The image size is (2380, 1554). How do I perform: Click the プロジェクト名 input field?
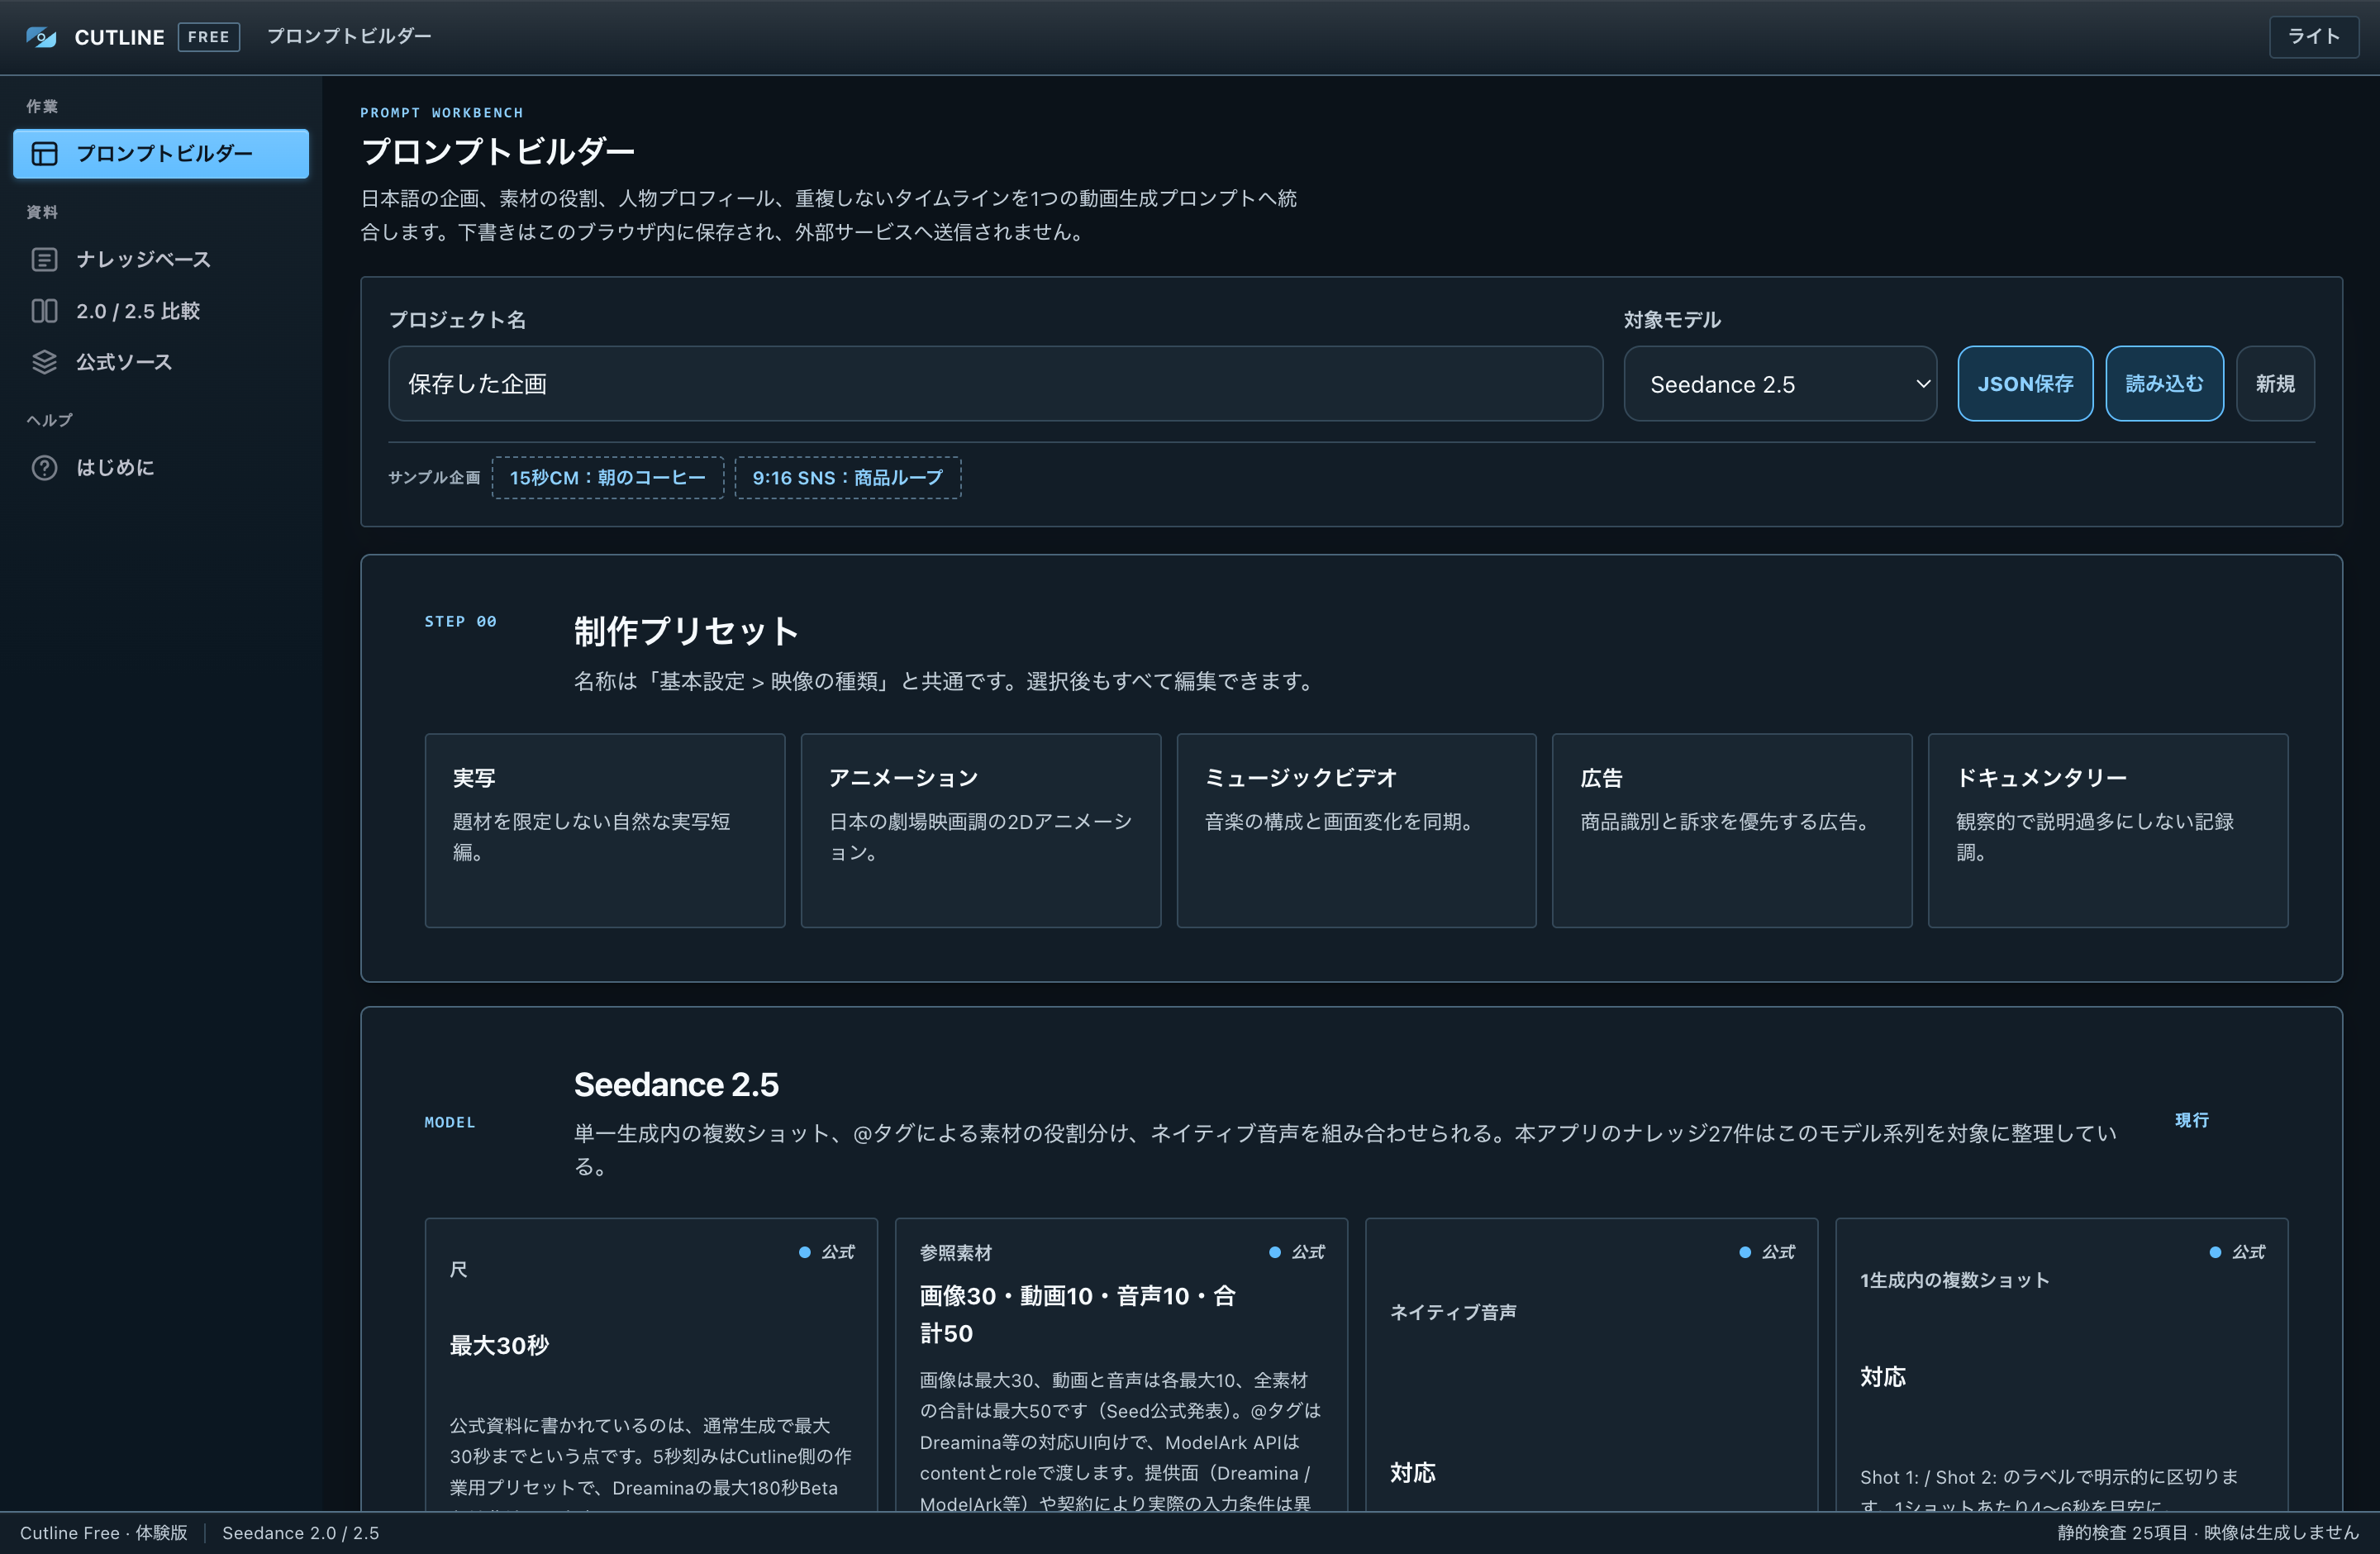point(995,384)
